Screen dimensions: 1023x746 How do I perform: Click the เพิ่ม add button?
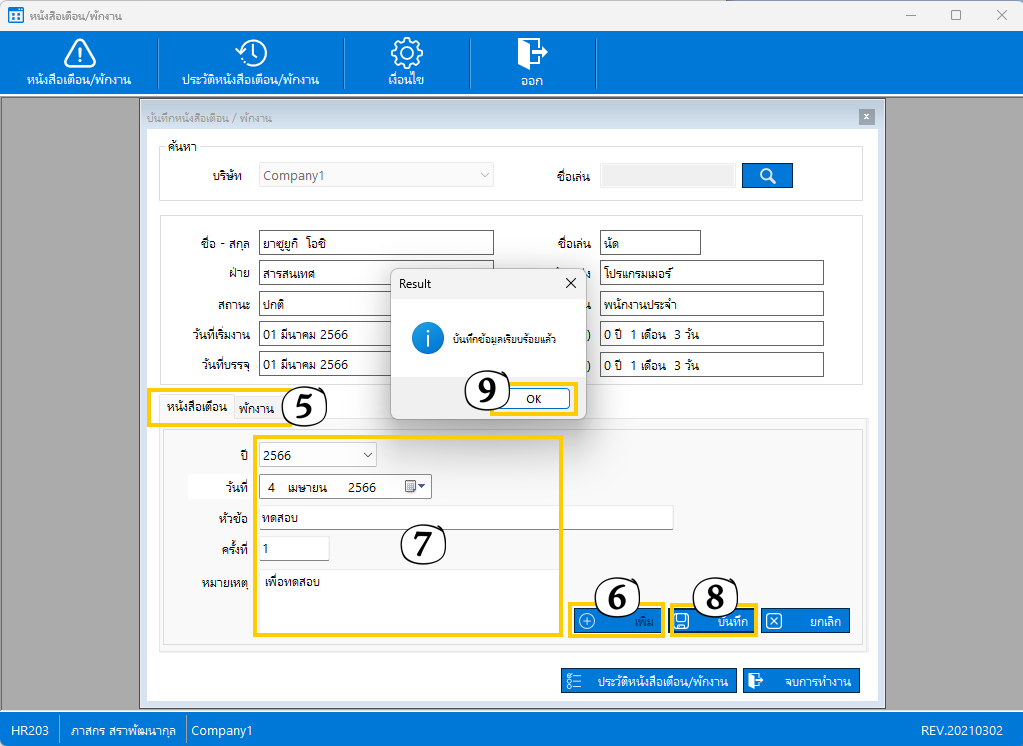click(617, 621)
